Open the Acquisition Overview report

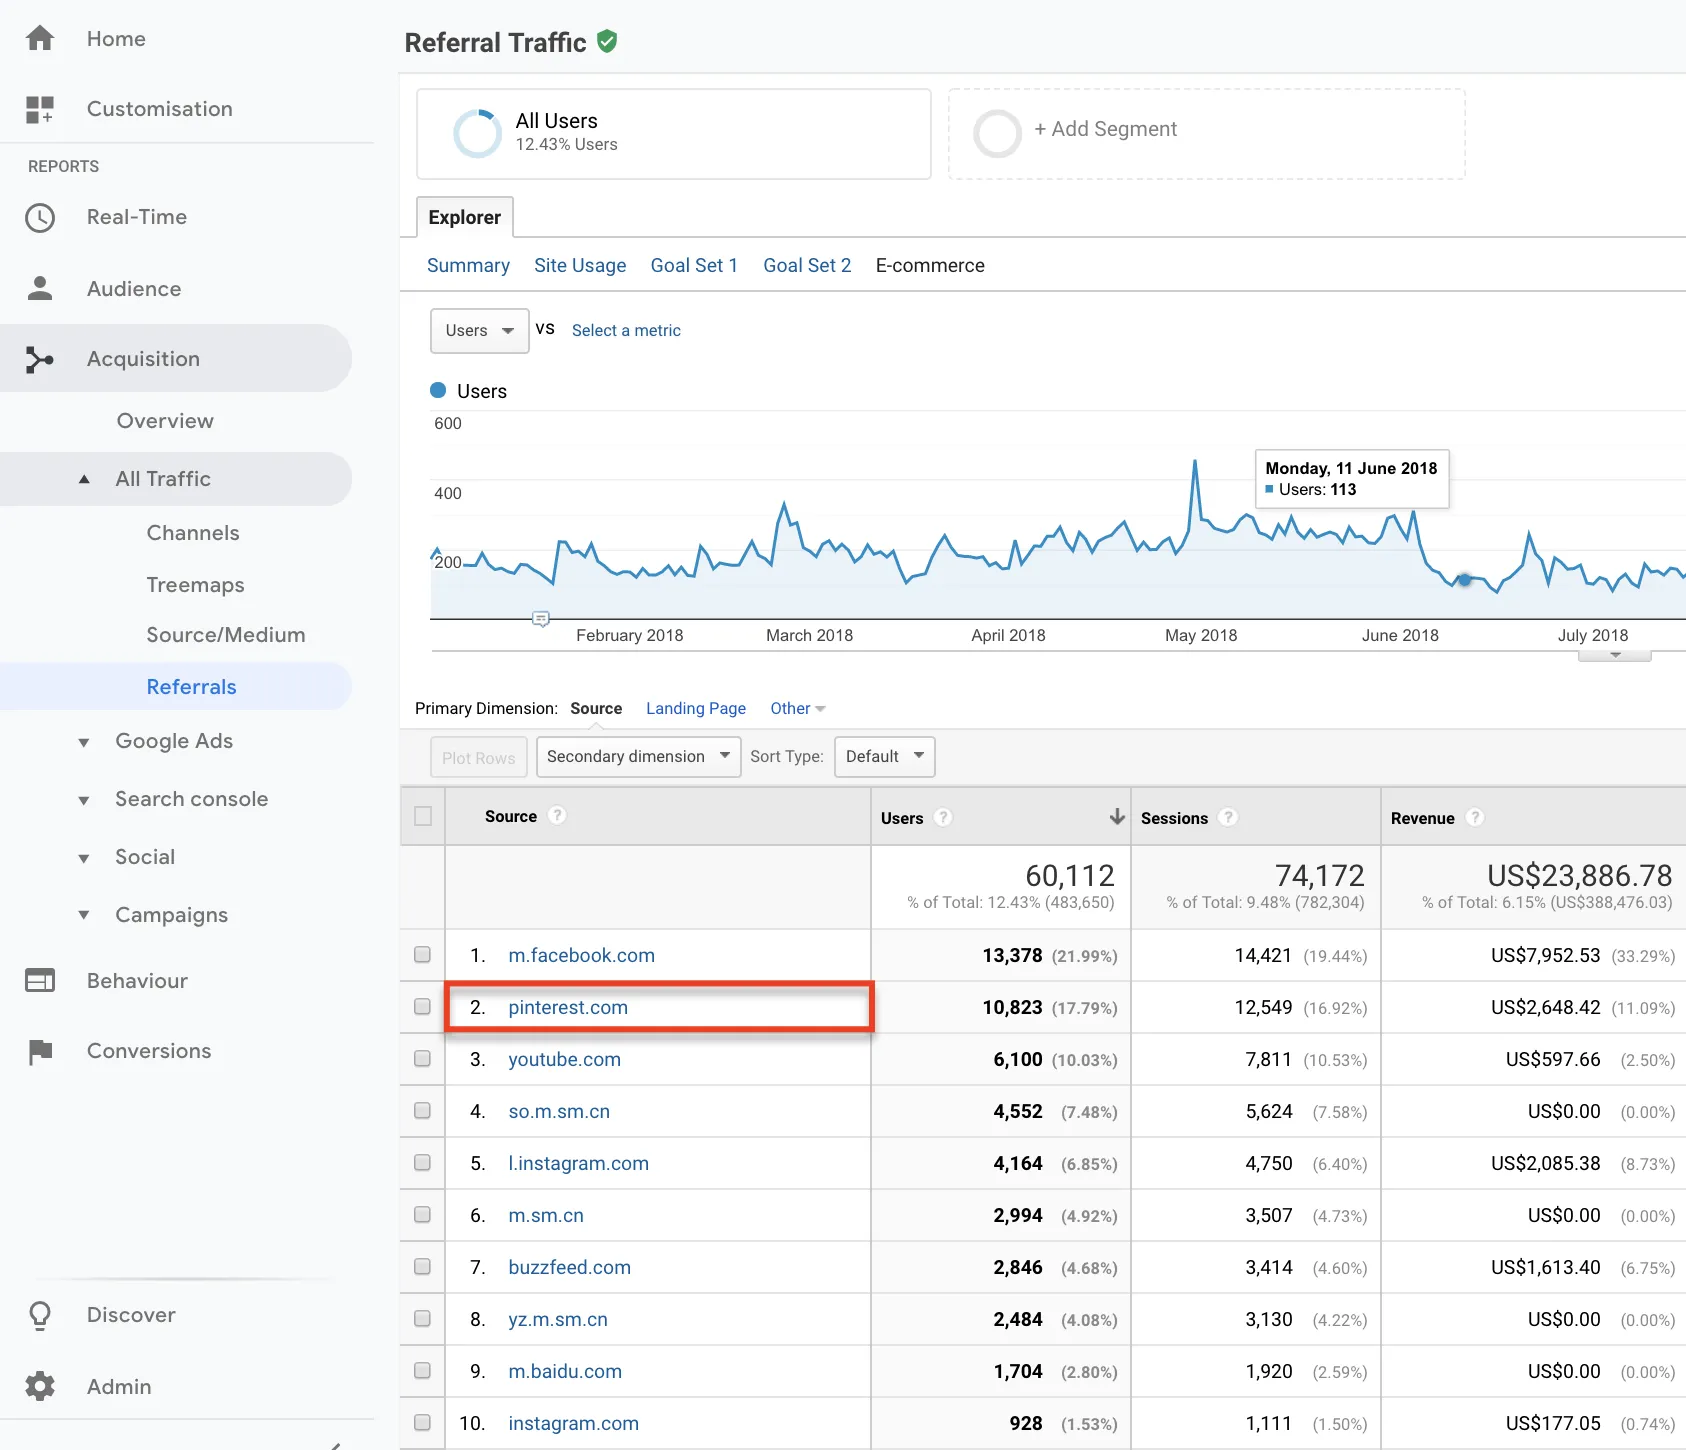(165, 421)
